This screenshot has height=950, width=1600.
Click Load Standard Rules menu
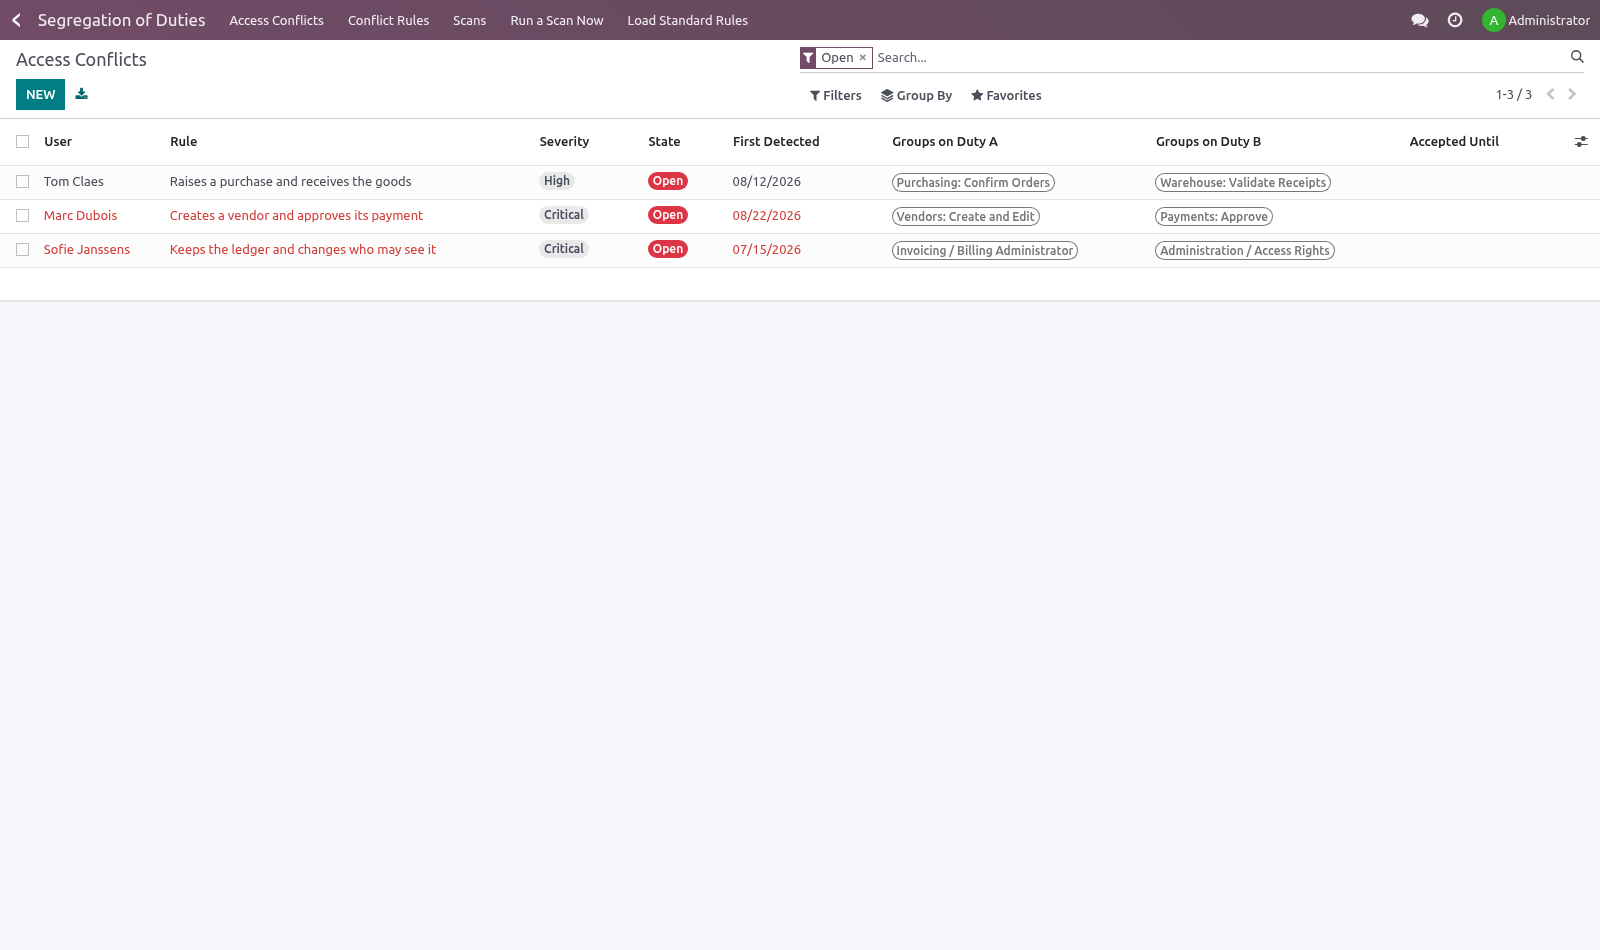[x=687, y=20]
